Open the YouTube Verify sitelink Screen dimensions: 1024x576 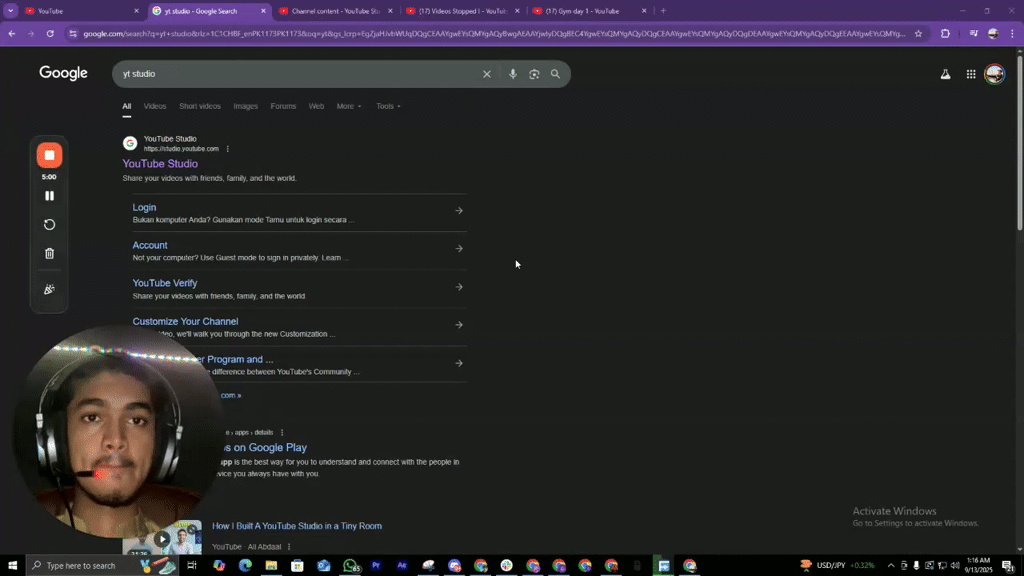click(165, 283)
